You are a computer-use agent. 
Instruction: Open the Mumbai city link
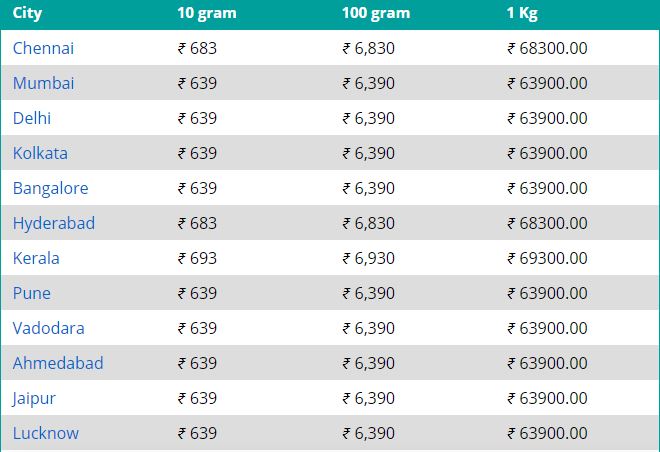click(x=43, y=83)
